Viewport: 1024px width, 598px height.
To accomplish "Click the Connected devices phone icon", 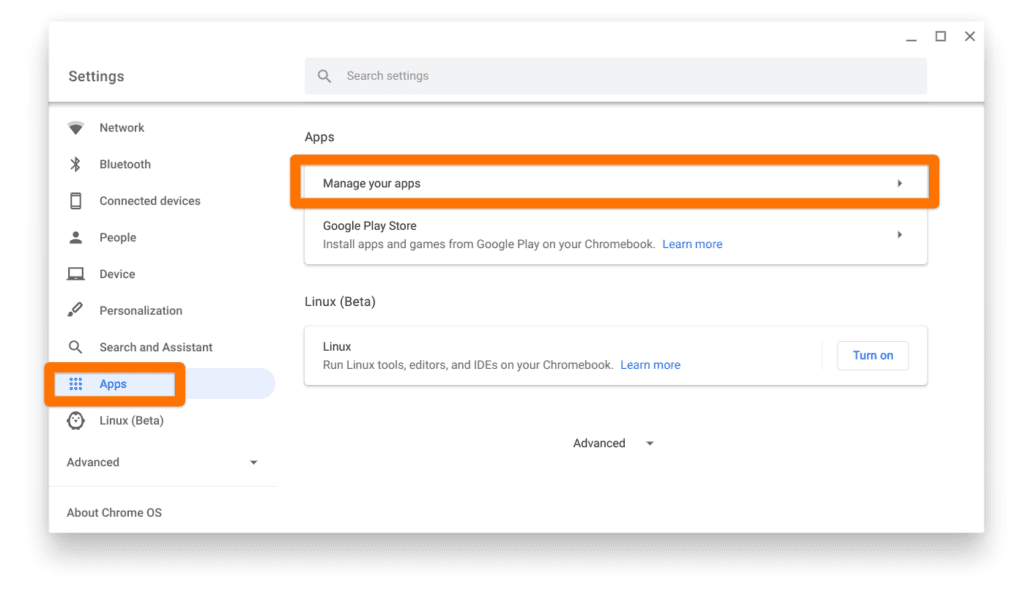I will [76, 201].
